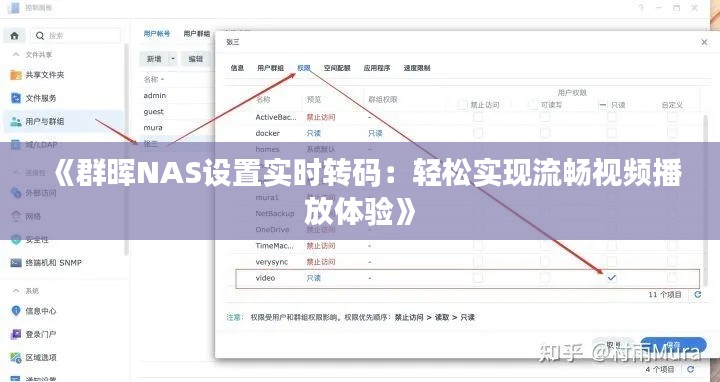Select the guest user row
The height and width of the screenshot is (382, 720).
[178, 112]
